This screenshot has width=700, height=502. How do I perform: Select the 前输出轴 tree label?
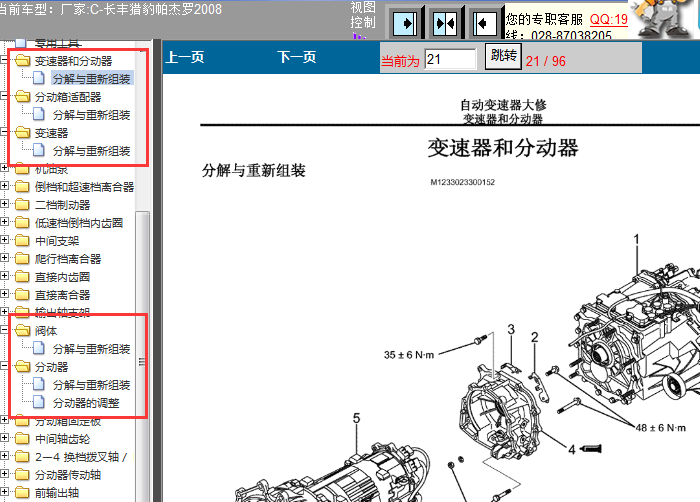(x=57, y=493)
